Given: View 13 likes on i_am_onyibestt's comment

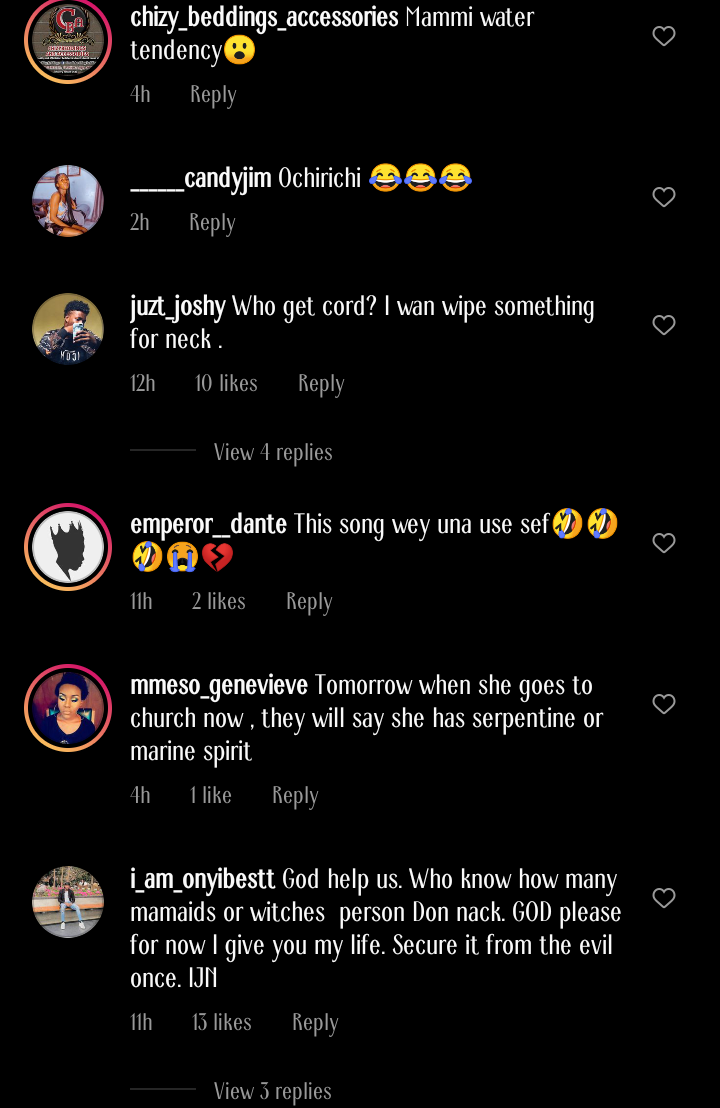Looking at the screenshot, I should [x=222, y=1023].
